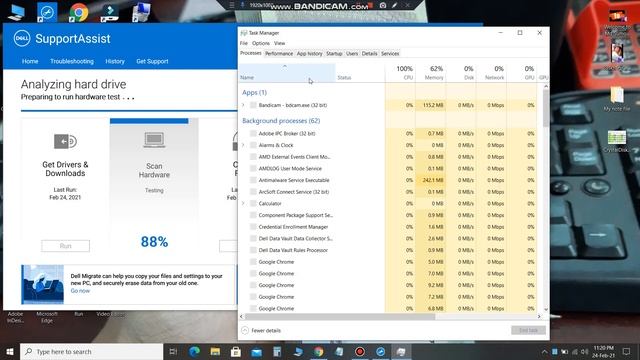The width and height of the screenshot is (640, 360).
Task: Click Task Manager vertical scrollbar
Action: pos(546,107)
